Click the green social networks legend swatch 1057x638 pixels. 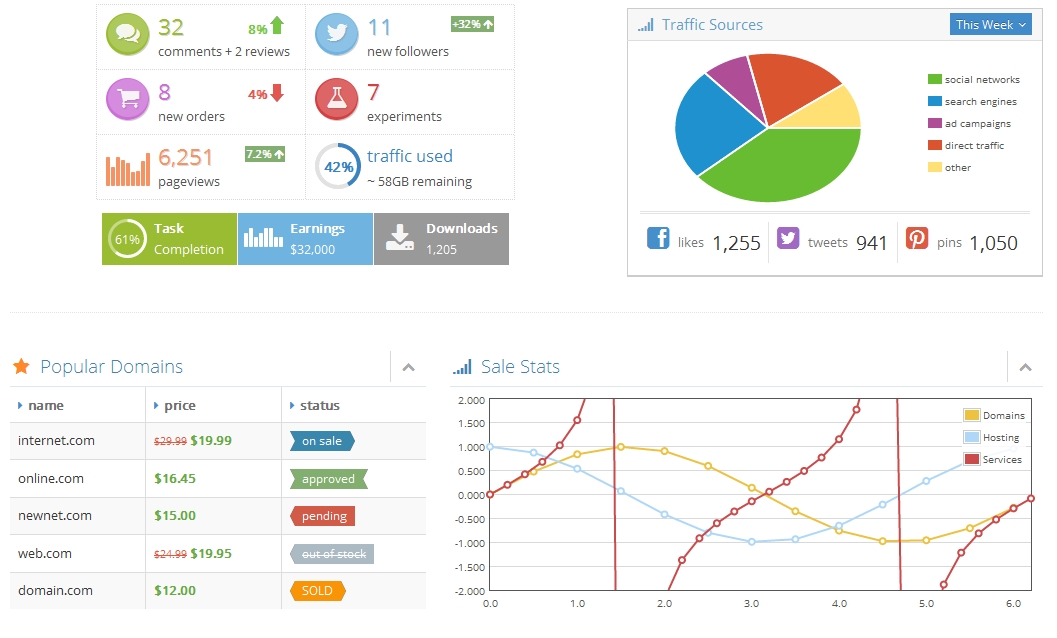coord(934,80)
